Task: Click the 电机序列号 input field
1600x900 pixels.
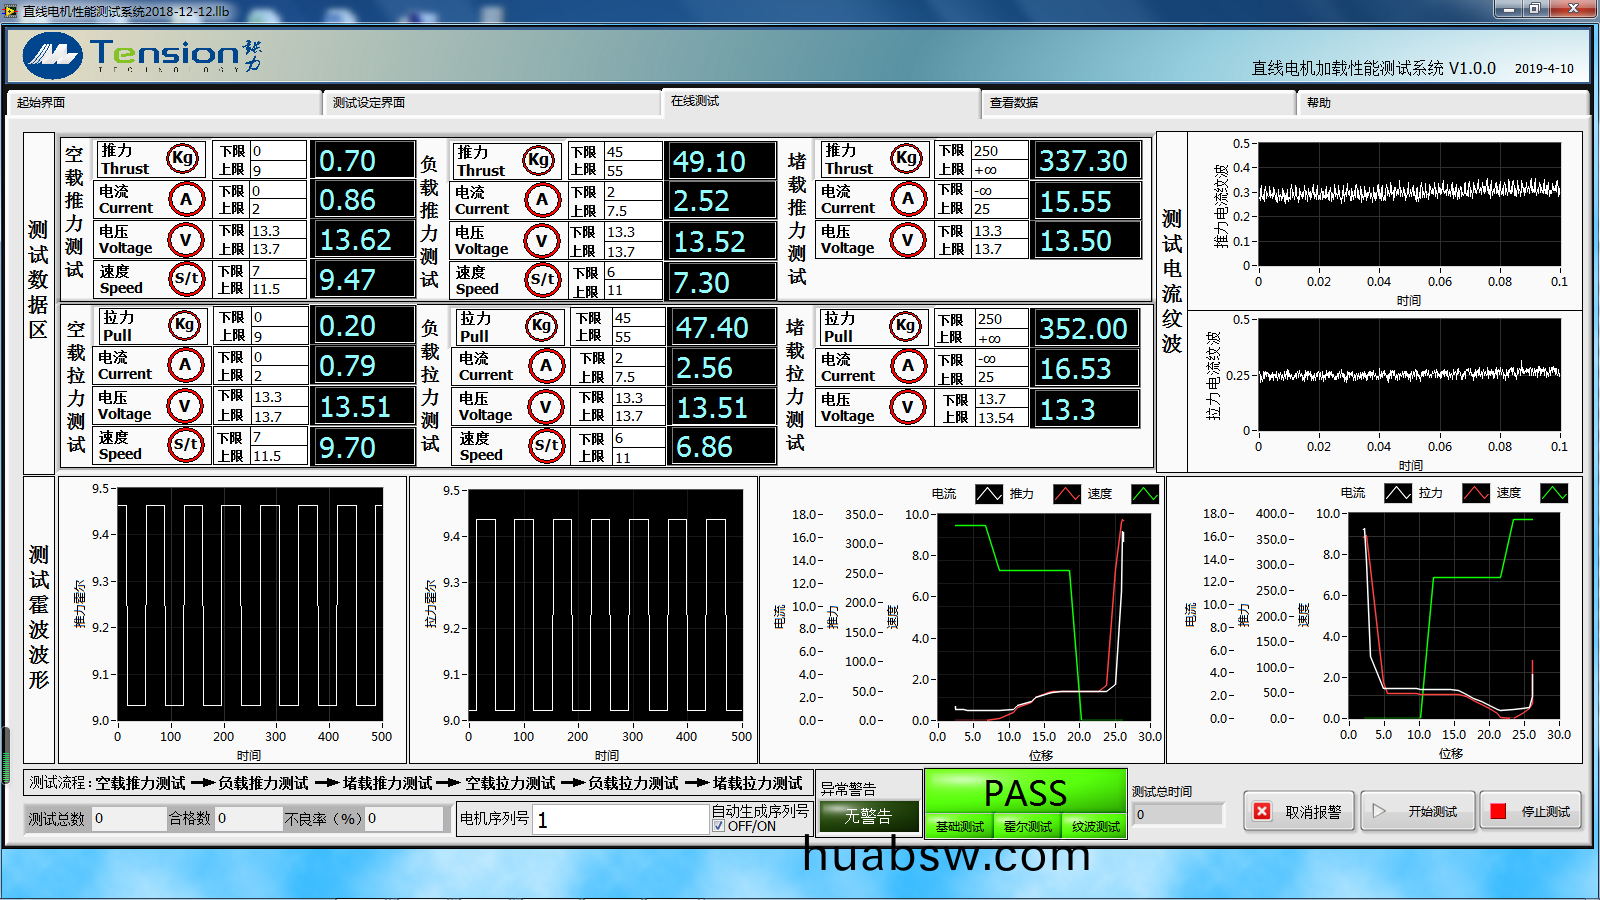Action: click(620, 820)
